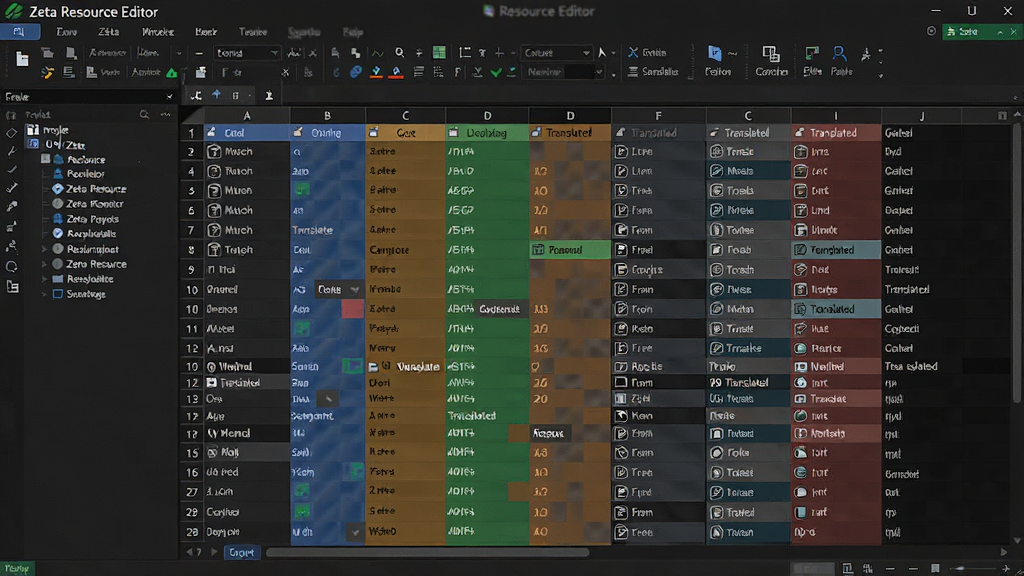This screenshot has width=1024, height=576.
Task: Open the last menu bar item on the right
Action: click(353, 31)
